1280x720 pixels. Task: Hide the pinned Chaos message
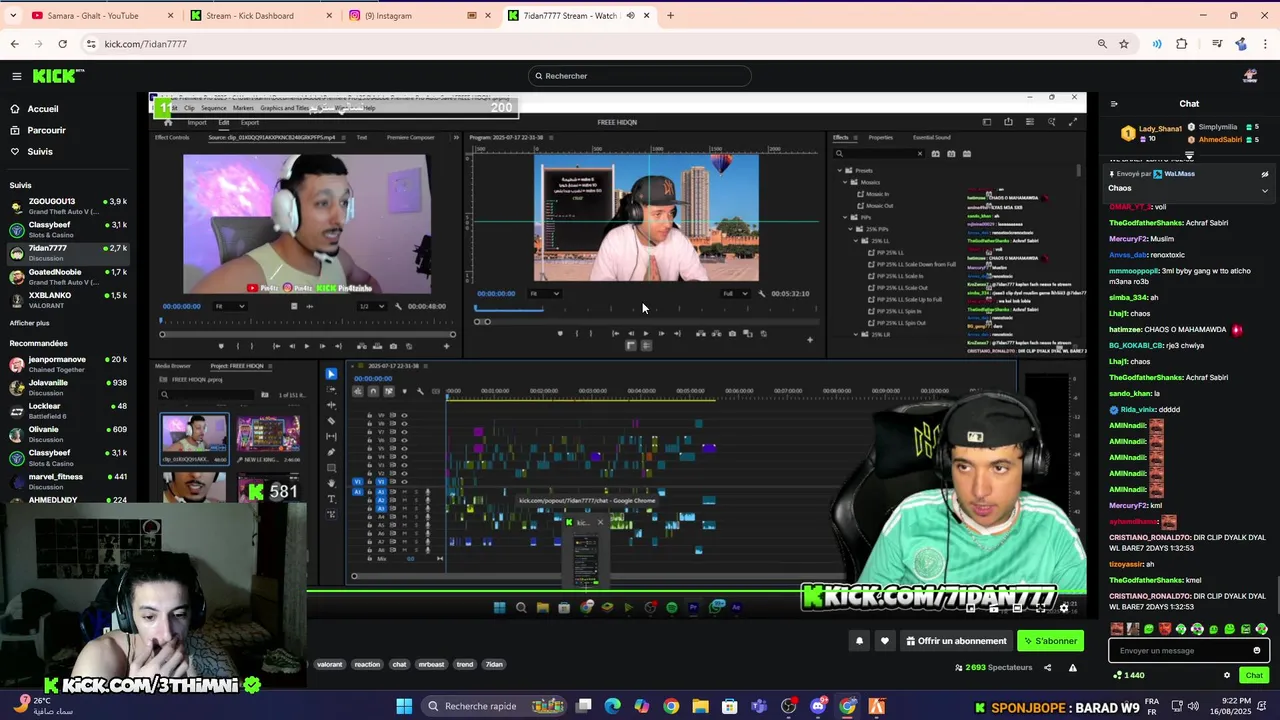click(1264, 174)
